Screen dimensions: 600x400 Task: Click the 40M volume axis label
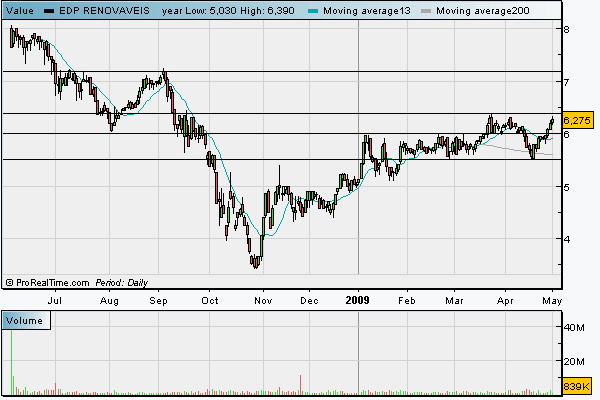pos(574,328)
